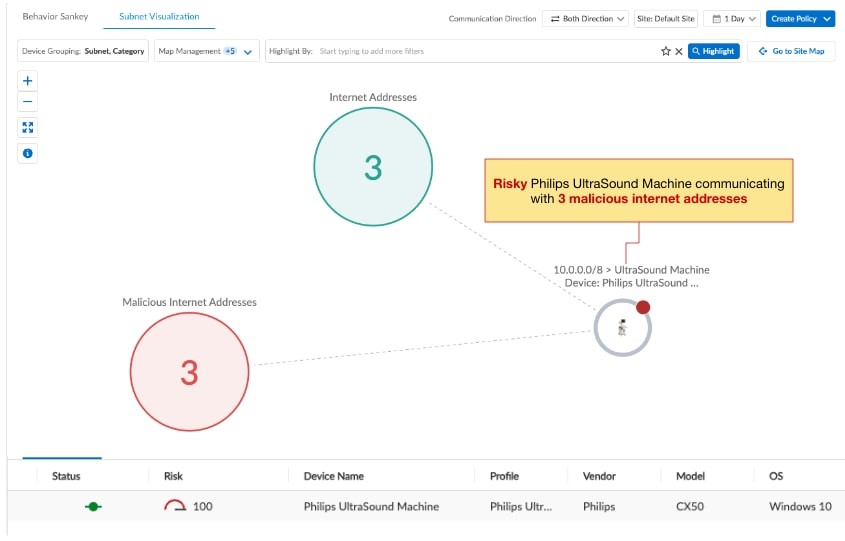
Task: Click the Philips UltraSound device node icon
Action: tap(622, 327)
